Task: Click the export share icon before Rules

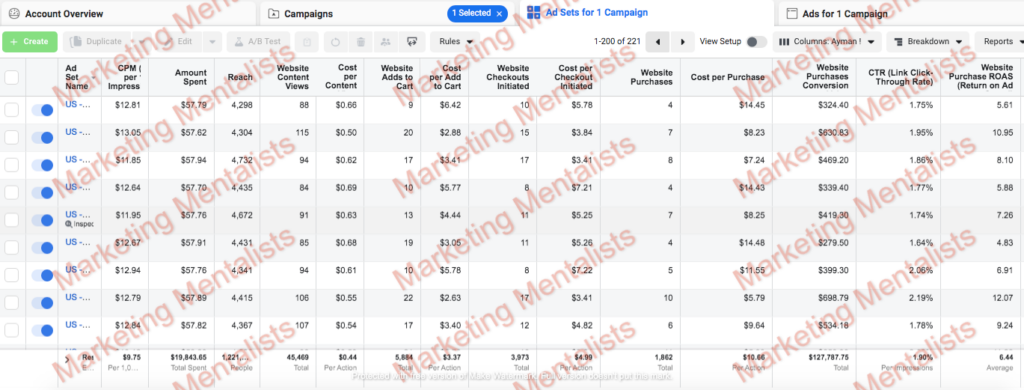Action: (412, 42)
